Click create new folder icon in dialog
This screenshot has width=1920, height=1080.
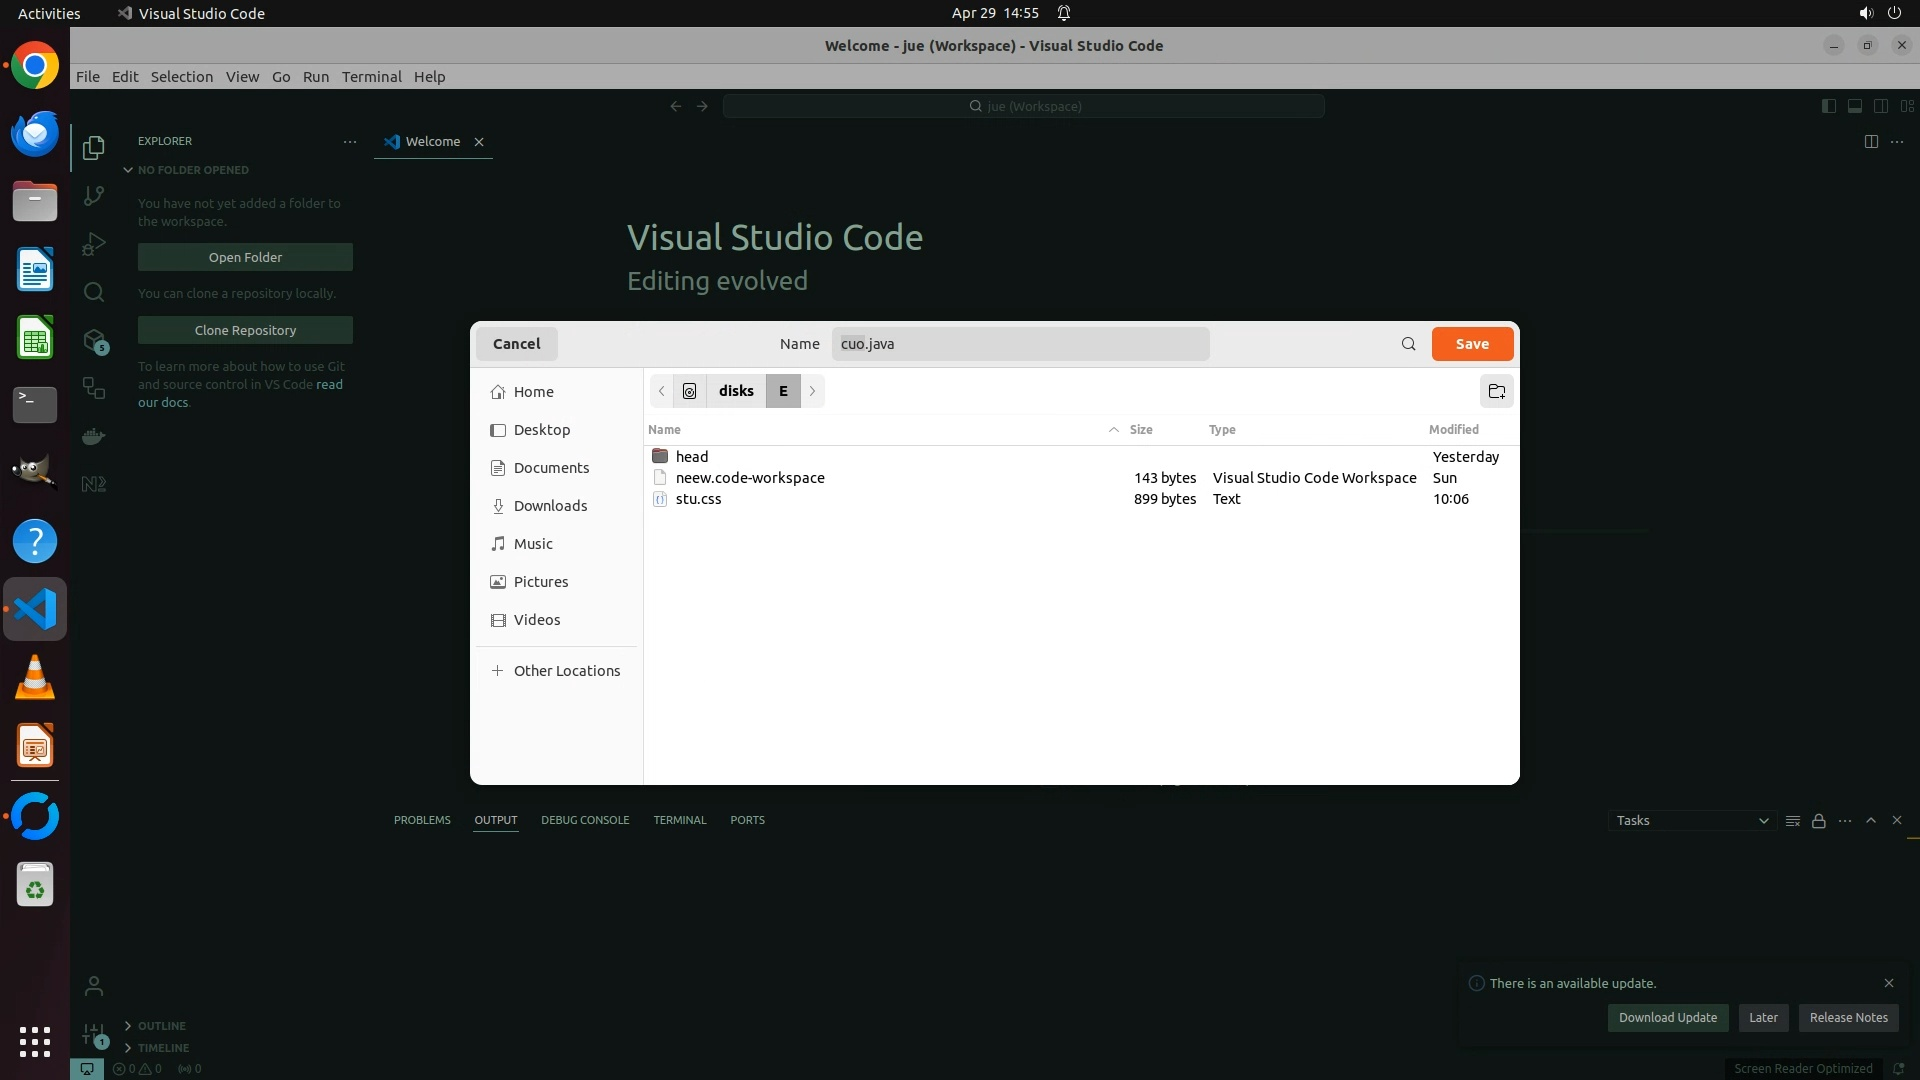[x=1496, y=391]
